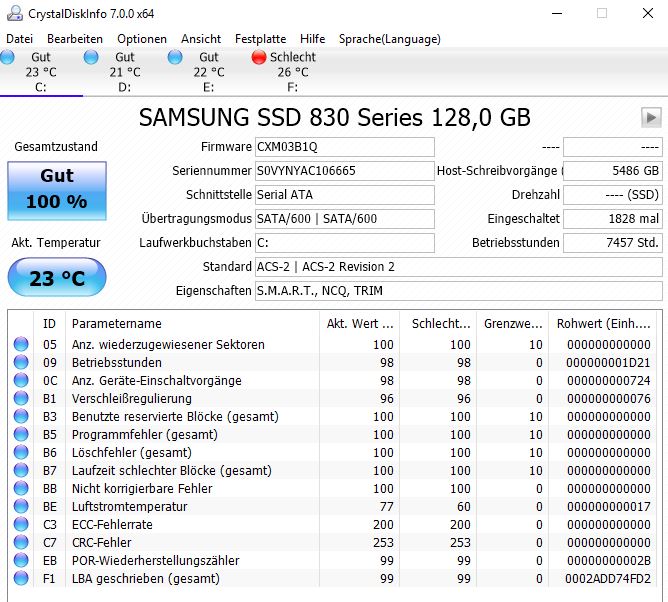Click status icon for Nicht korrigierbare Fehler
This screenshot has height=602, width=668.
click(x=21, y=488)
